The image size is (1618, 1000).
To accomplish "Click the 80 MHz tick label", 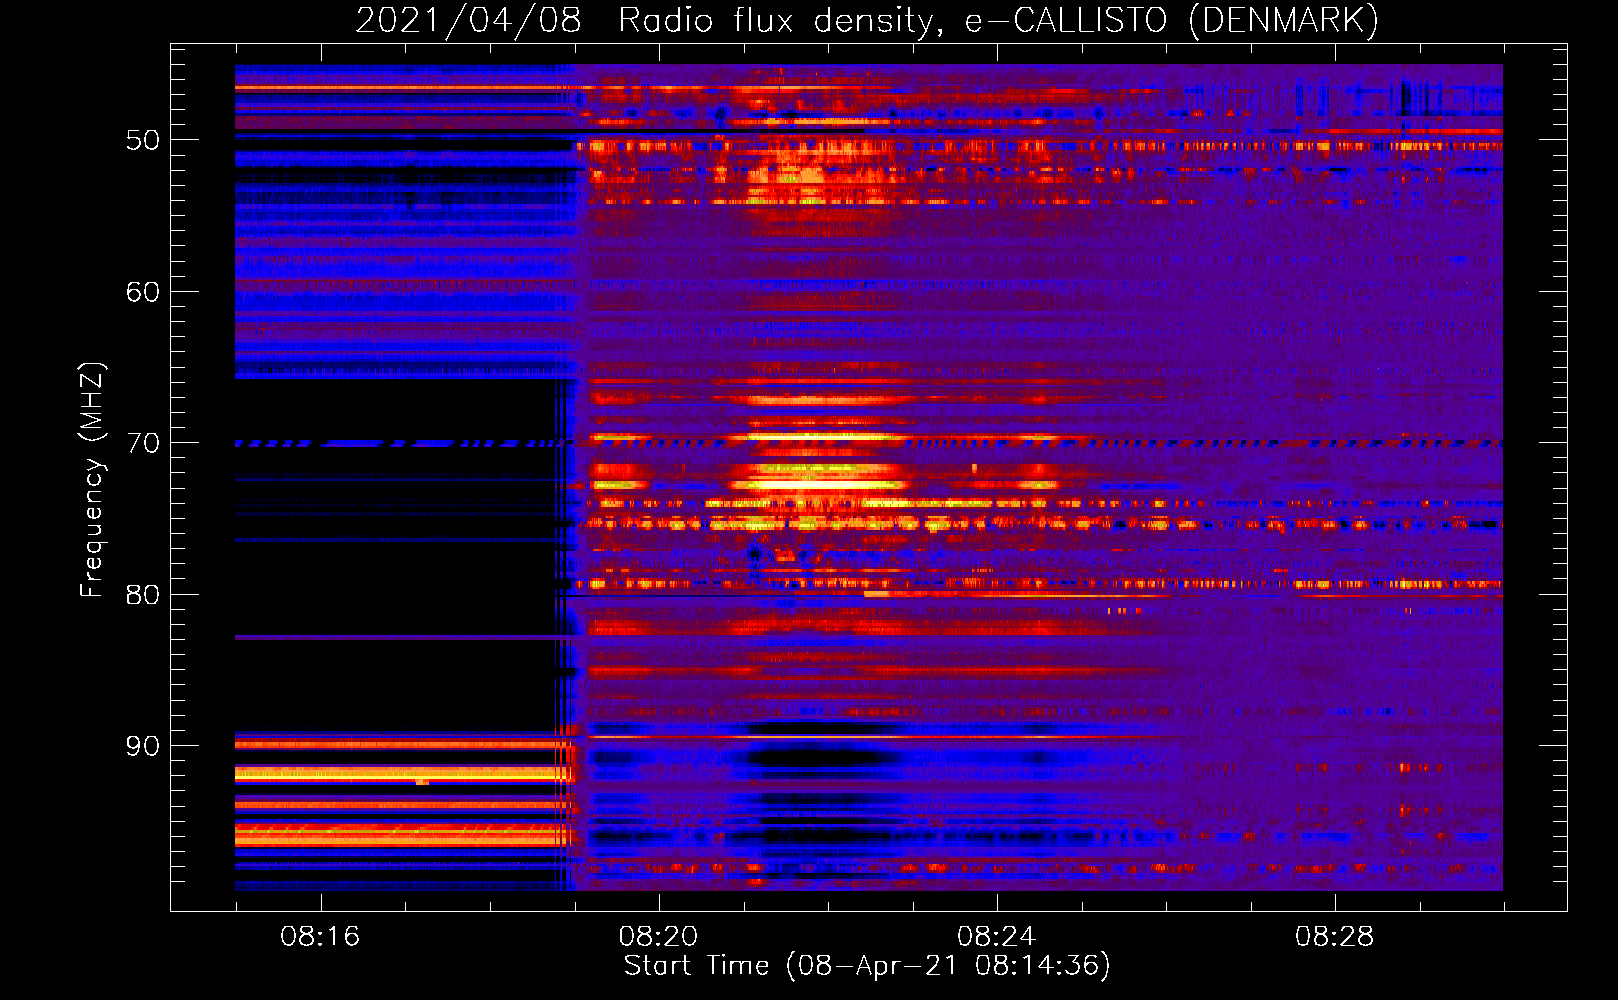I will (x=143, y=595).
